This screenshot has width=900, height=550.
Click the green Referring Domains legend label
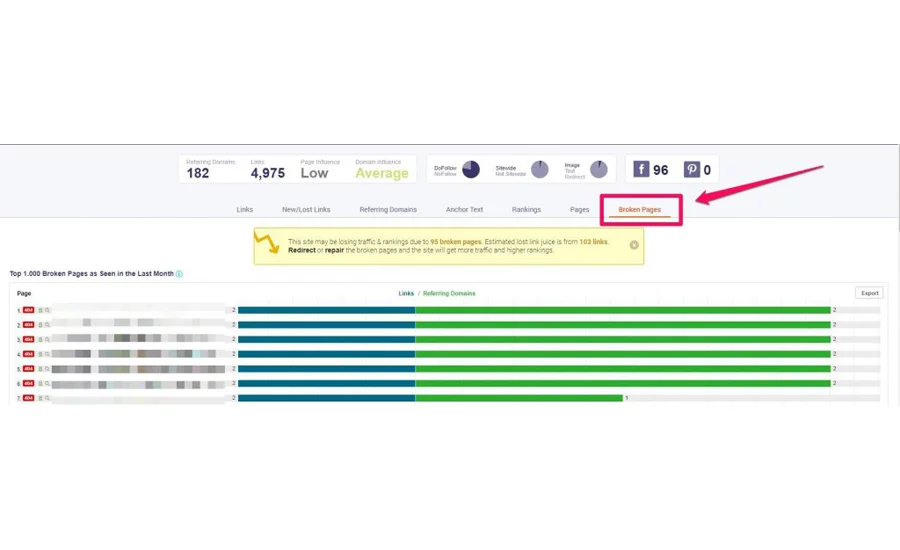pyautogui.click(x=449, y=293)
